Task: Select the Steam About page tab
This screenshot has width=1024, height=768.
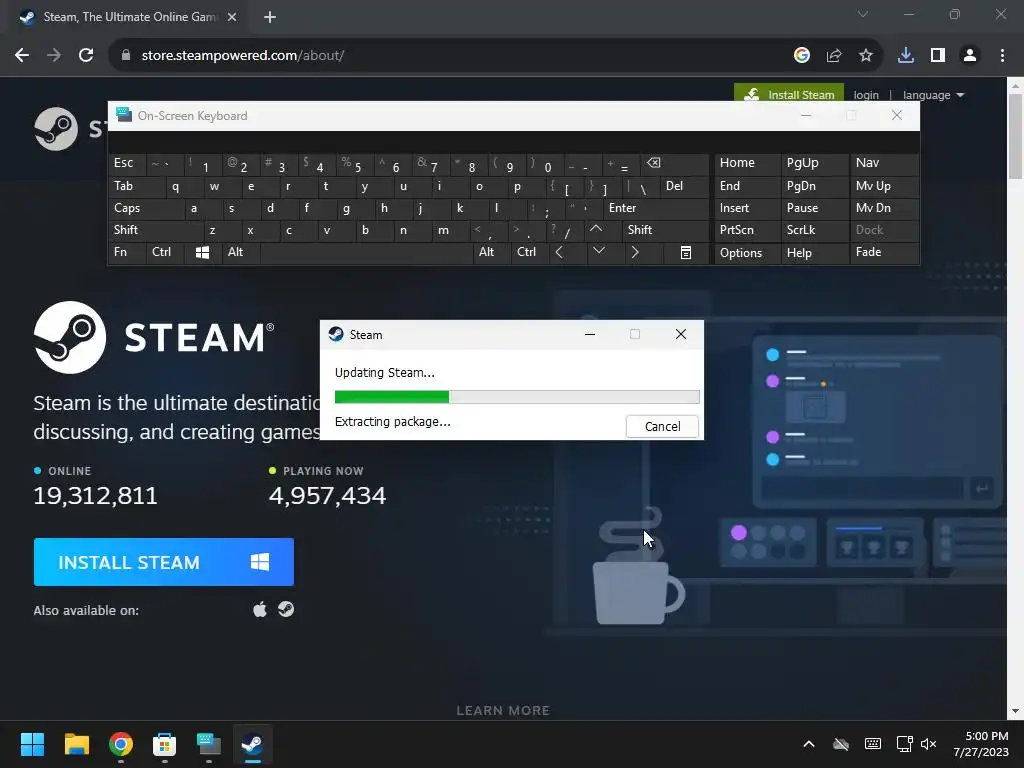Action: (x=129, y=18)
